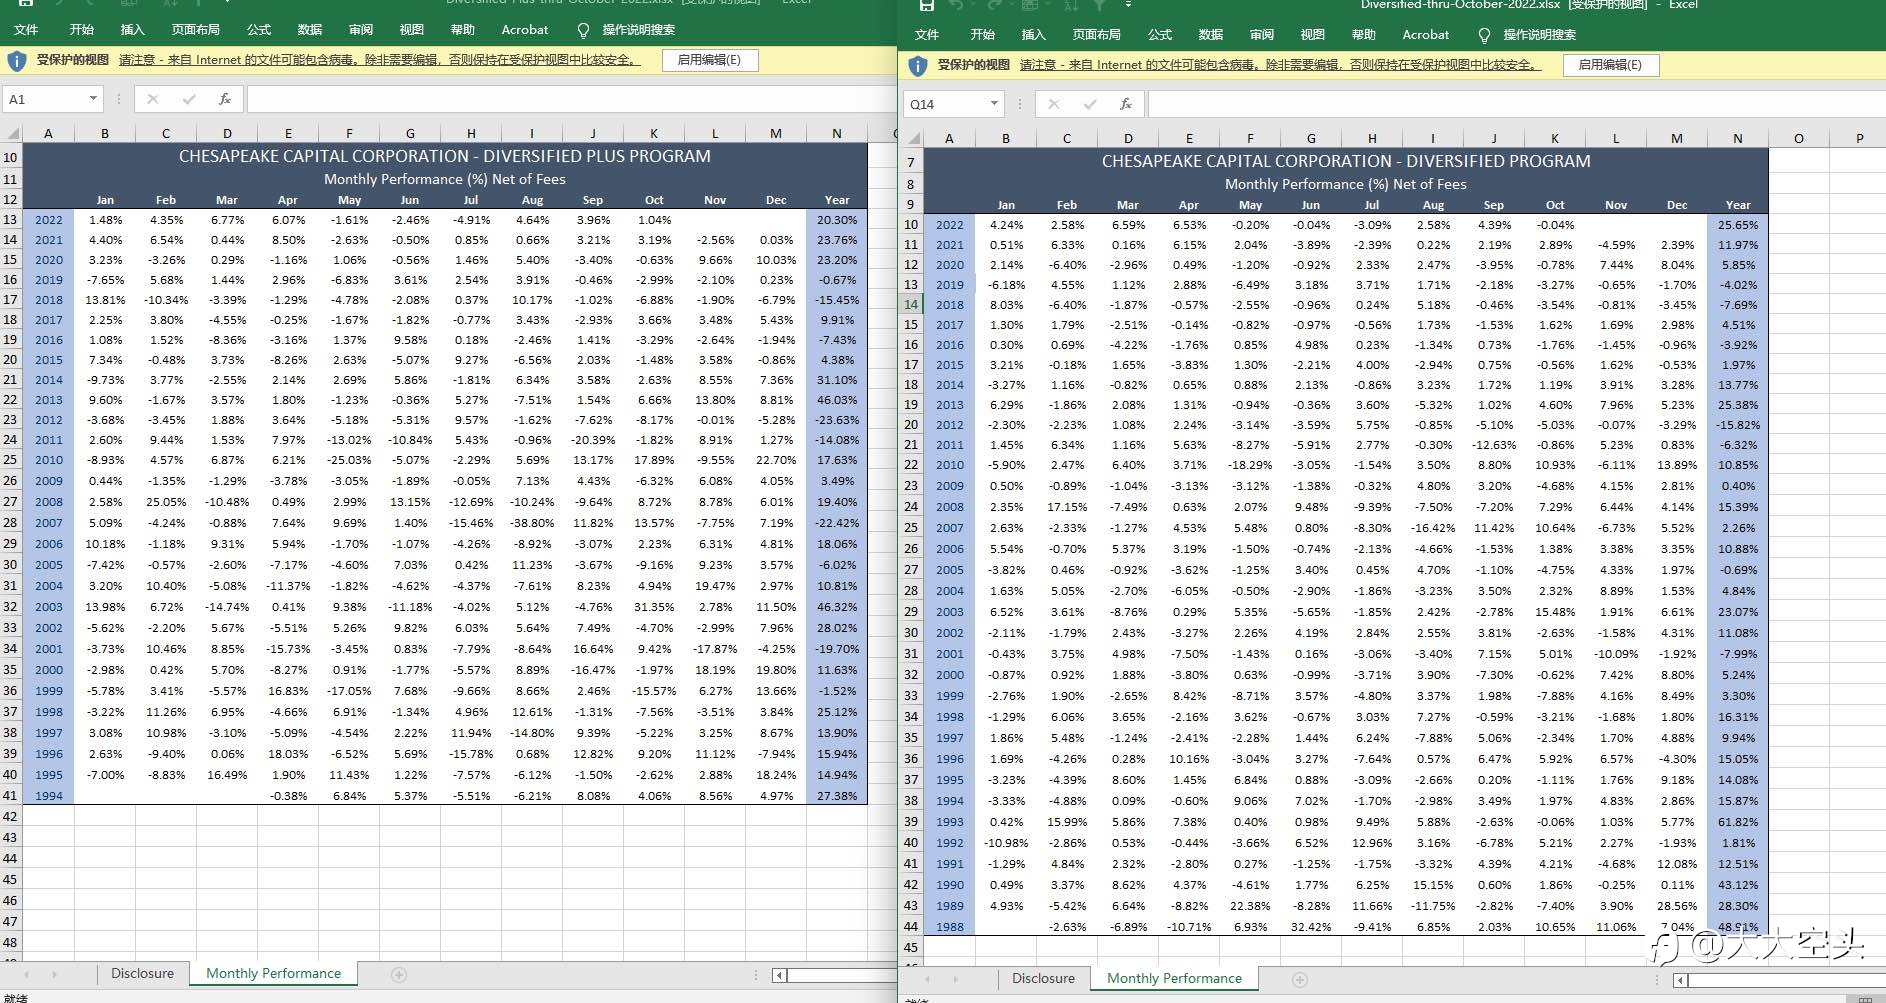Click the right sheet's DIVERSIFIED PROGRAM title cell

click(x=1346, y=161)
